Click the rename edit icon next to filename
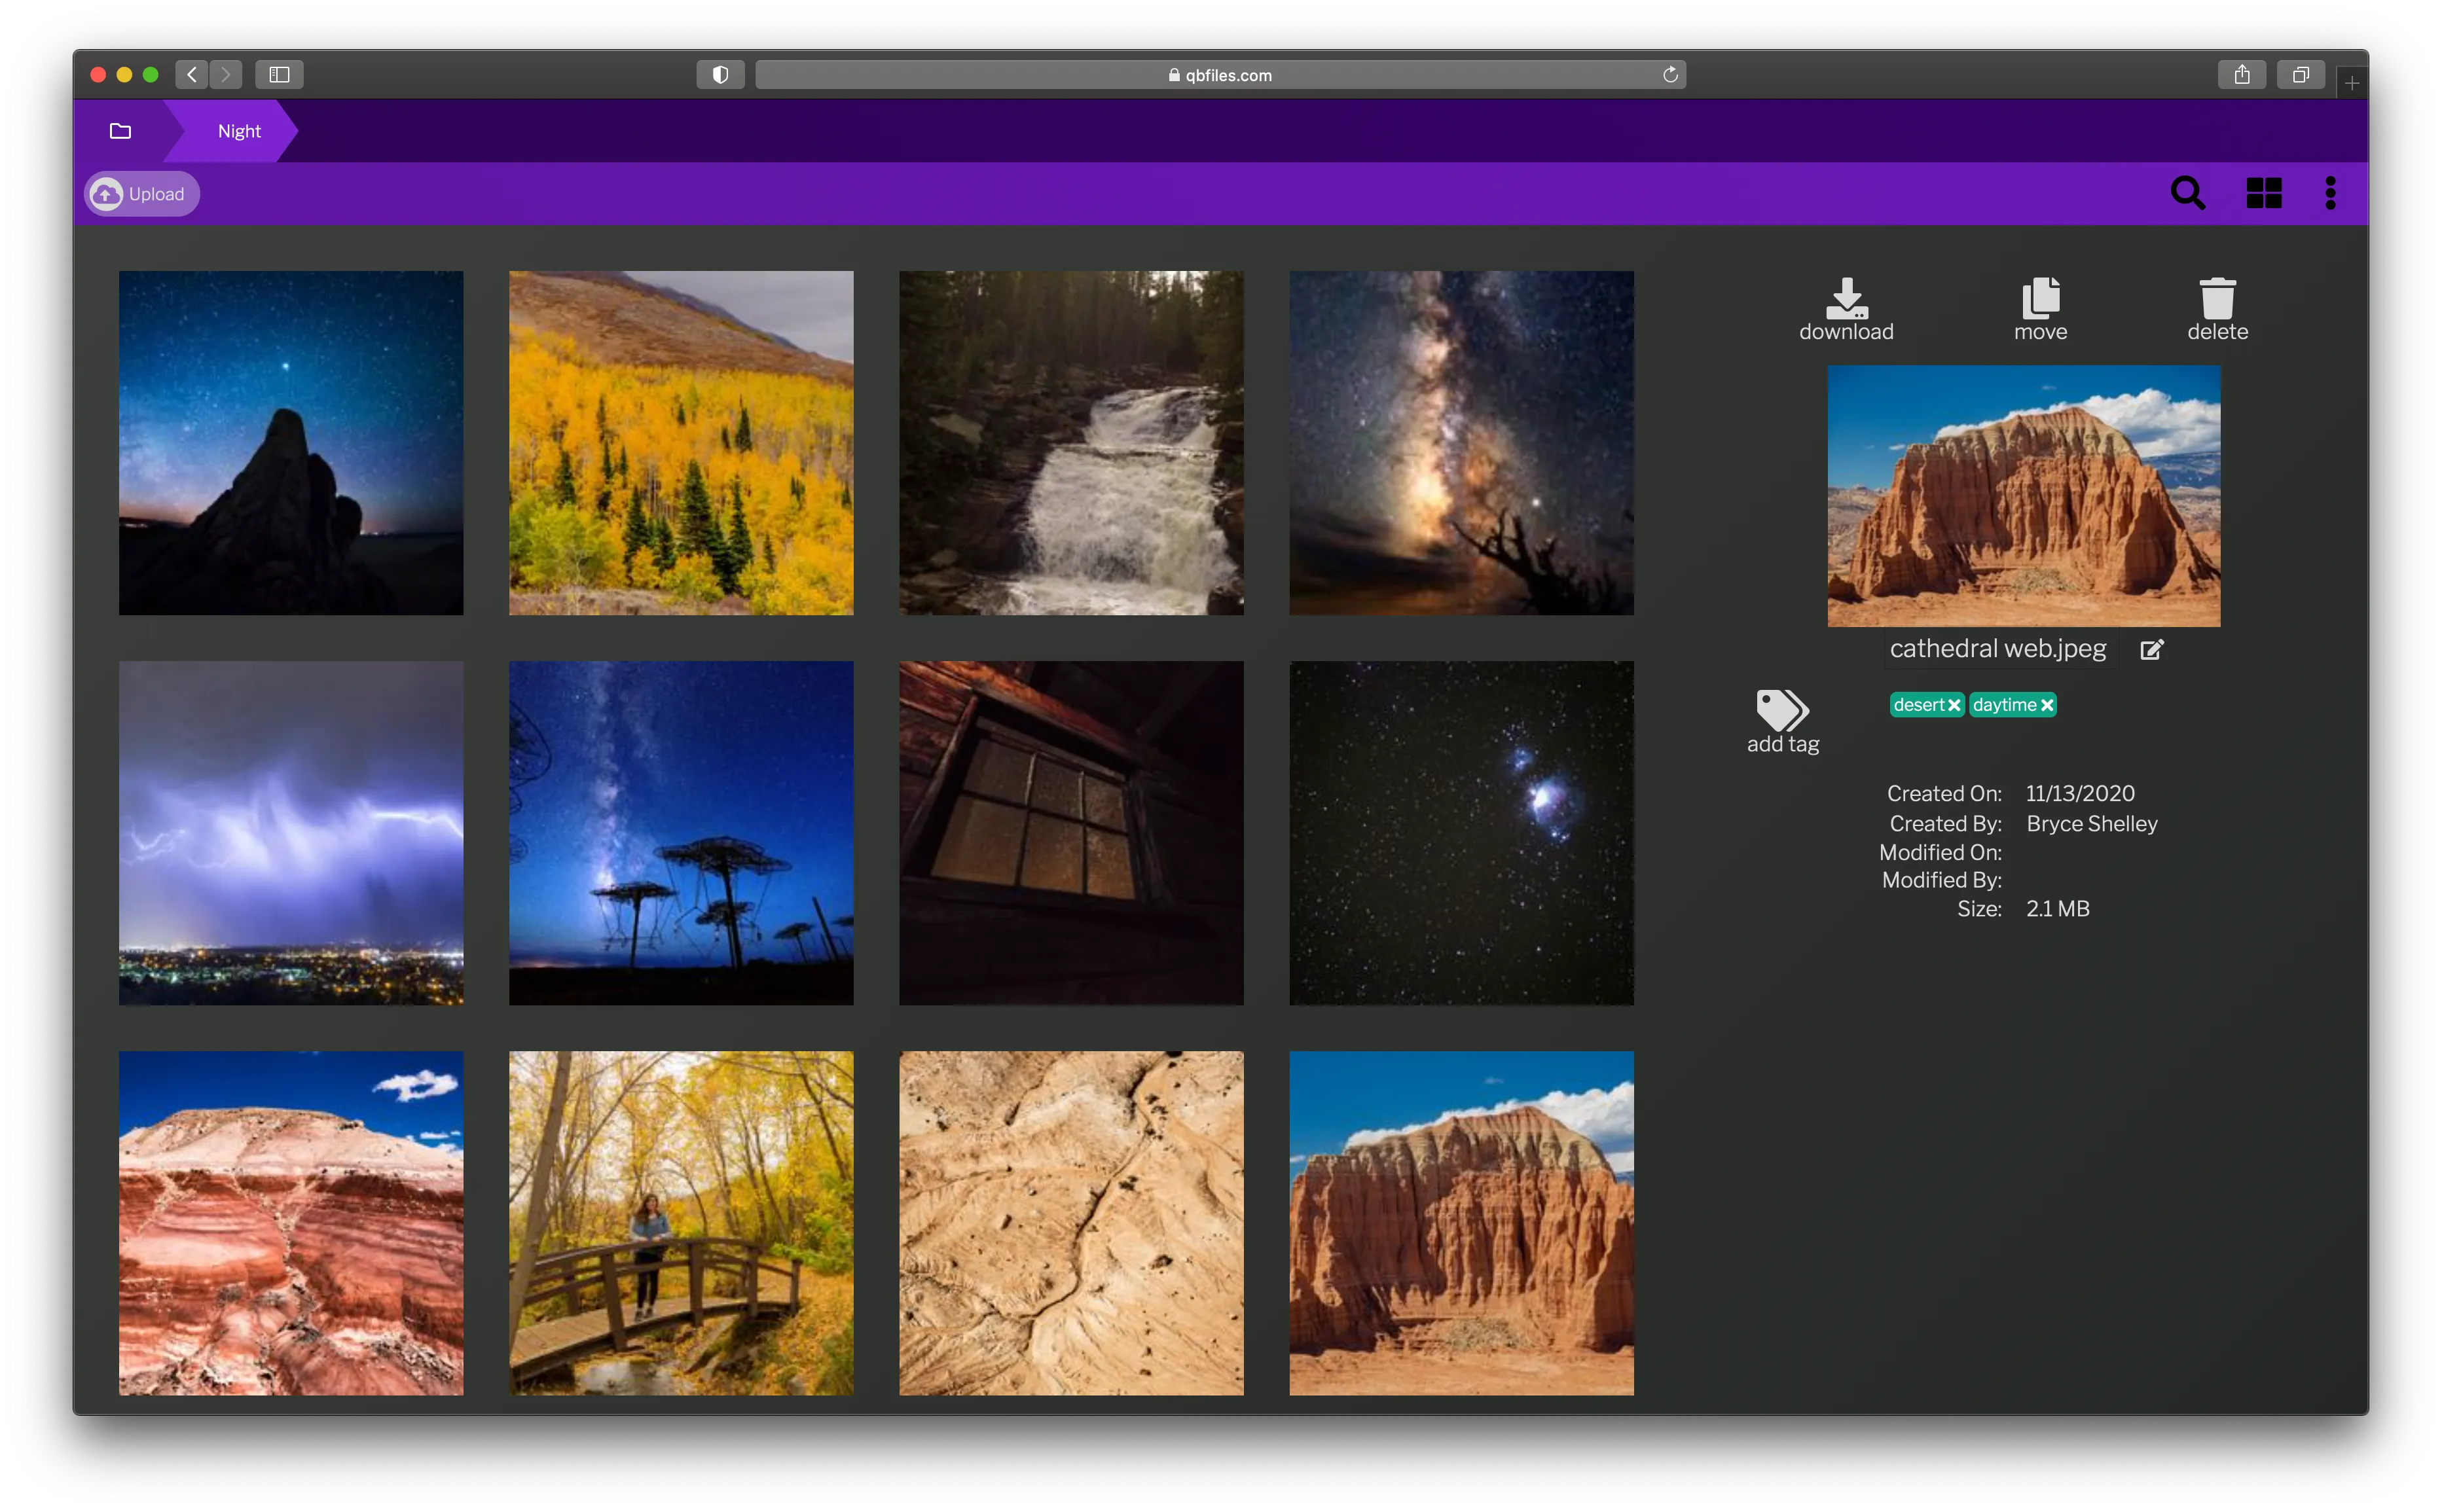Image resolution: width=2442 pixels, height=1512 pixels. pos(2152,650)
